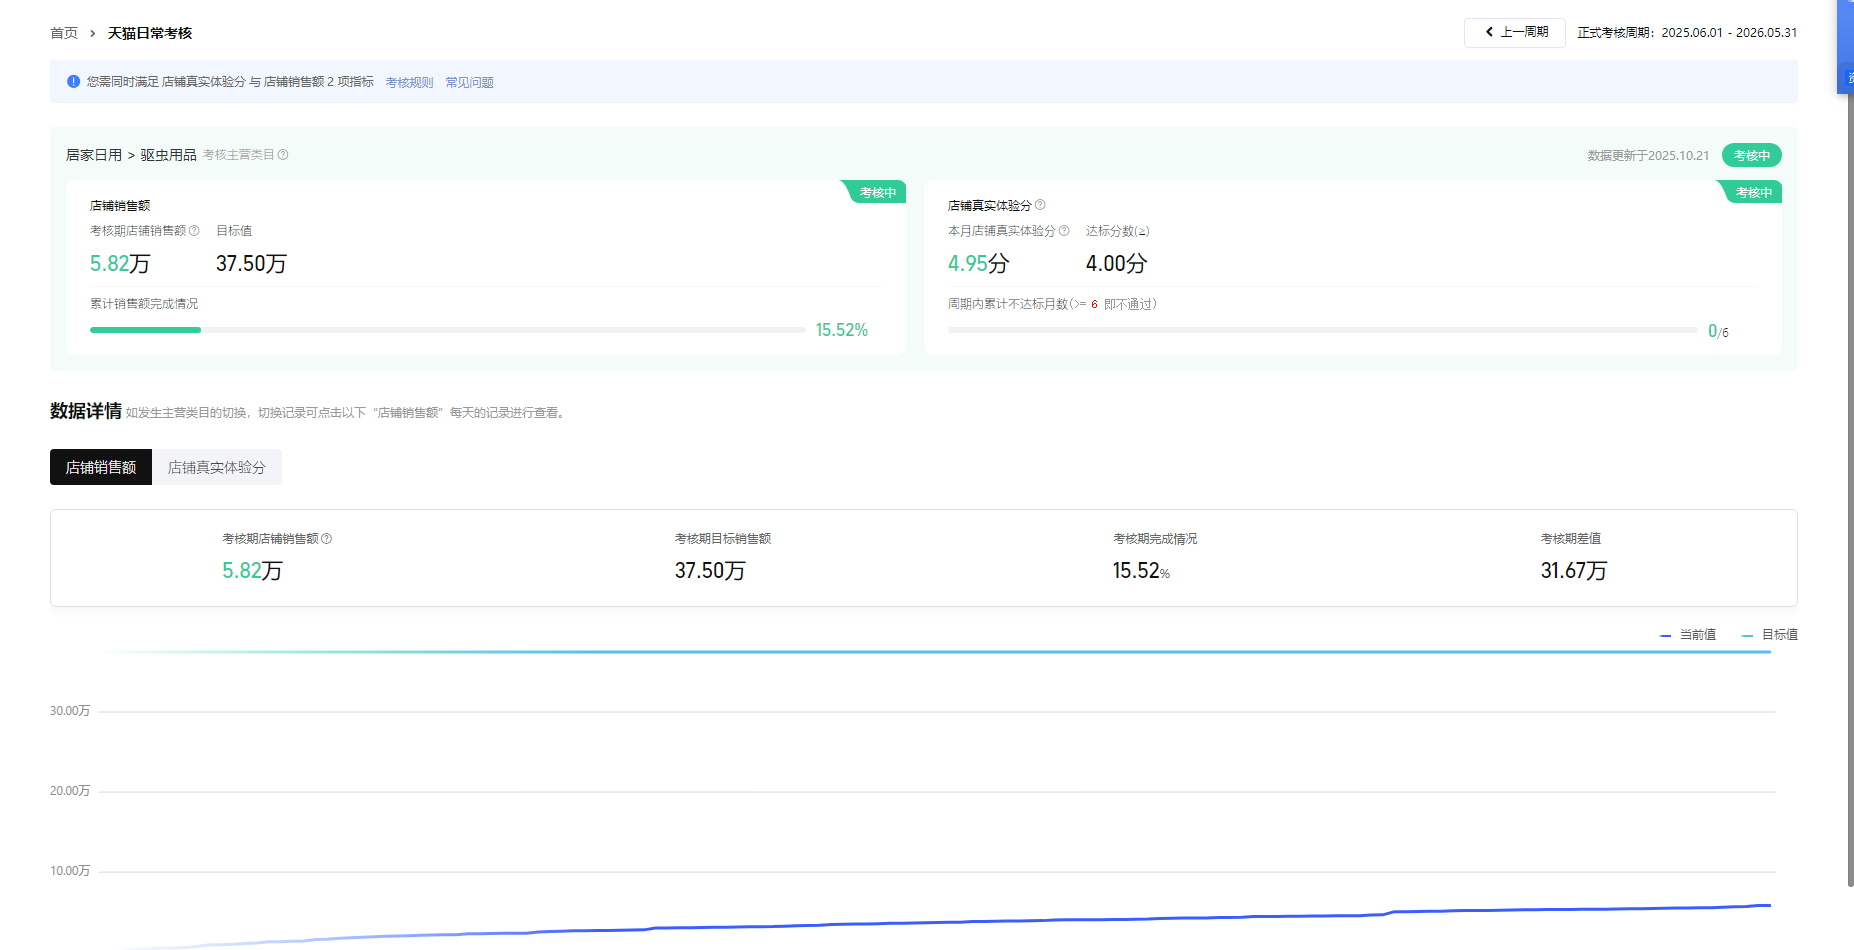This screenshot has width=1854, height=950.
Task: Click the help icon beside 考核主营类目
Action: click(x=283, y=155)
